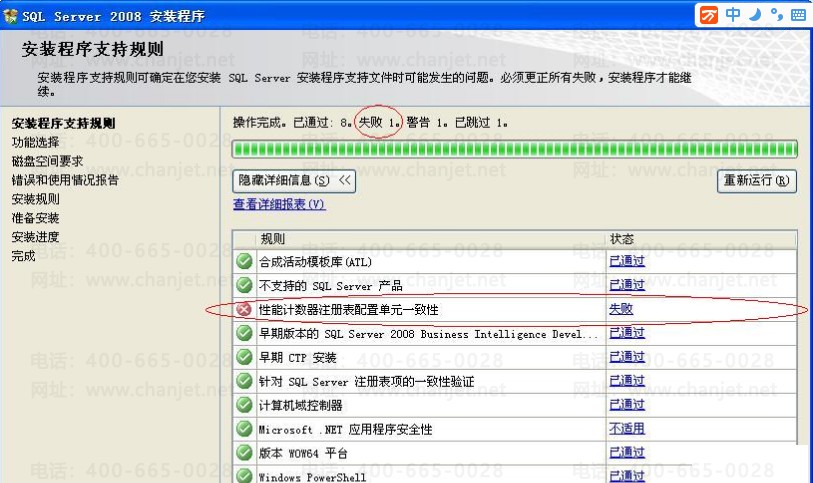Open the 查看详细报表(V) link
Viewport: 813px width, 483px height.
click(x=279, y=204)
